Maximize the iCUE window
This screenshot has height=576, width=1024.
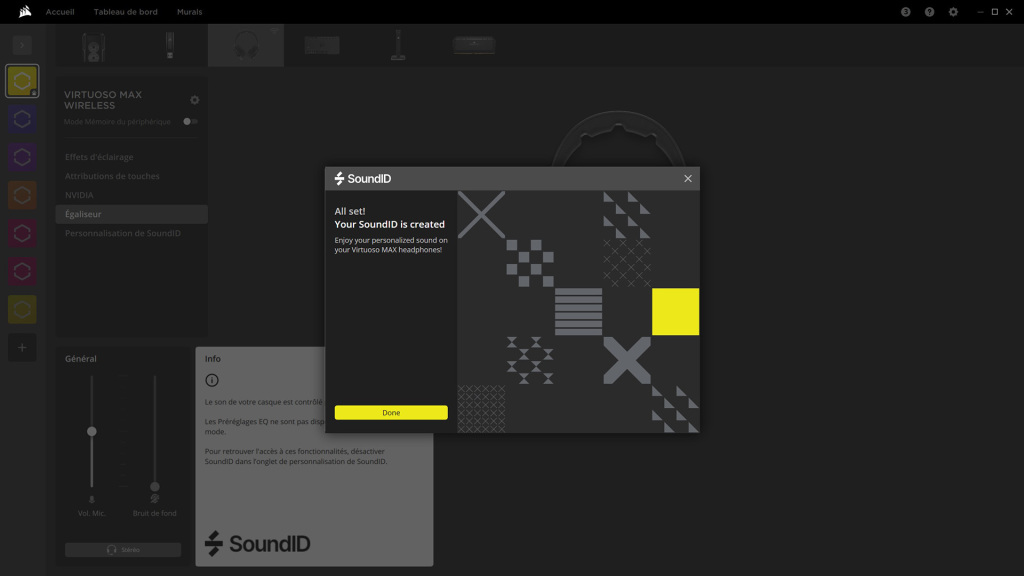995,12
